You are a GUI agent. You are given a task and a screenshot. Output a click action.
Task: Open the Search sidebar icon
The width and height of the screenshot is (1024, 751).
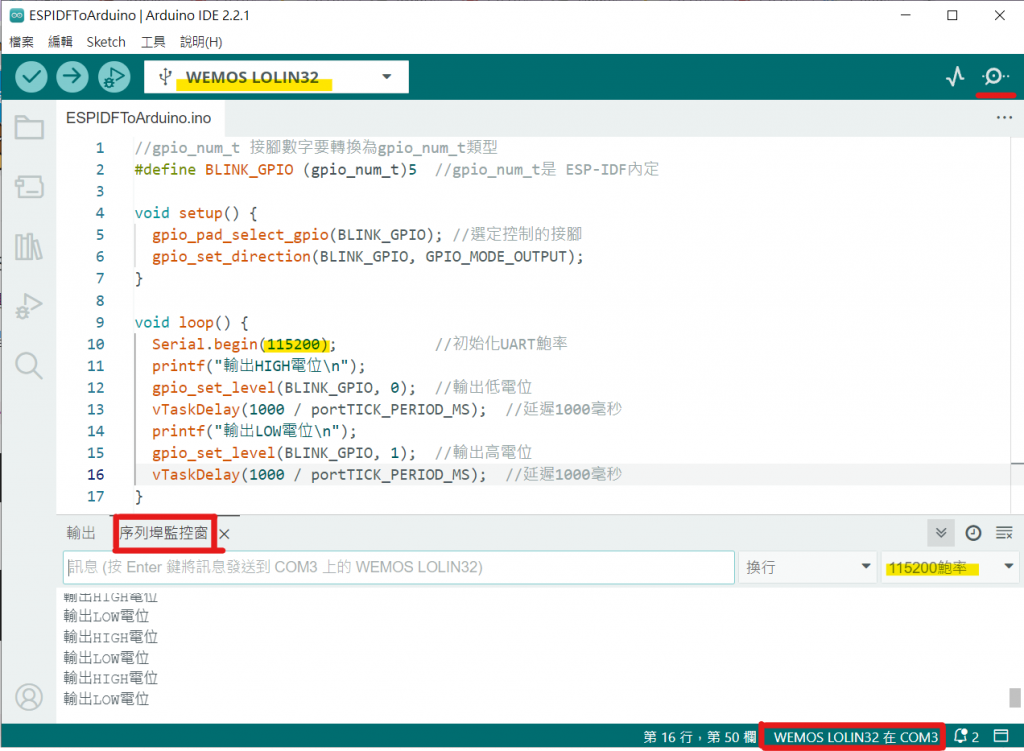29,366
